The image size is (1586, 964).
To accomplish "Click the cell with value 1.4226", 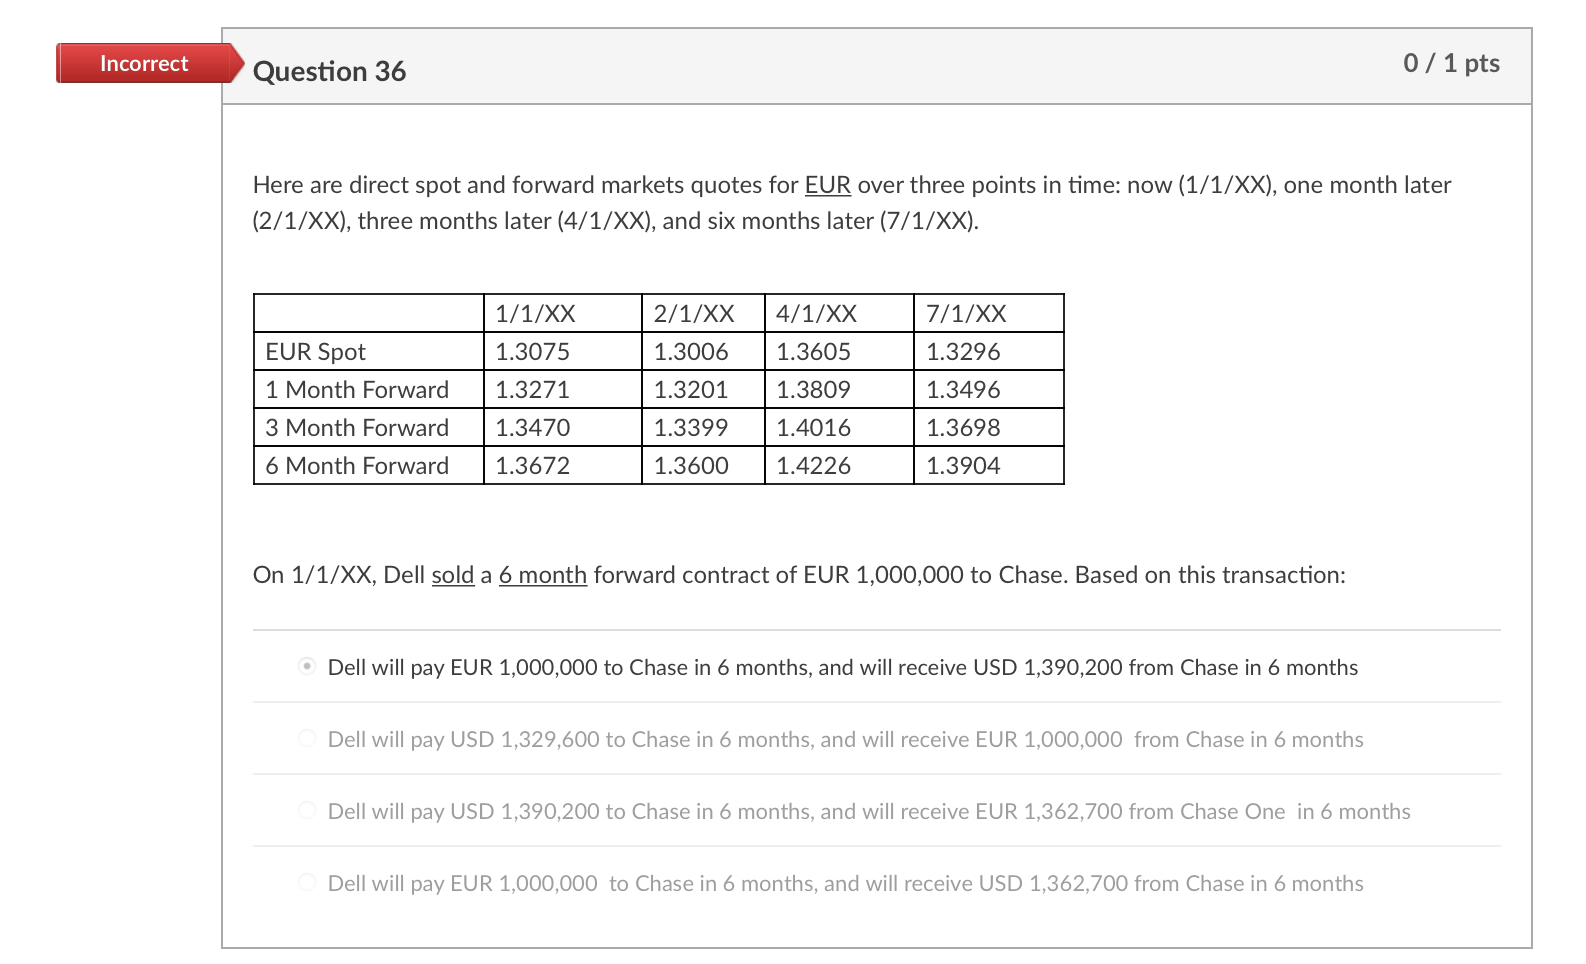I will [813, 465].
